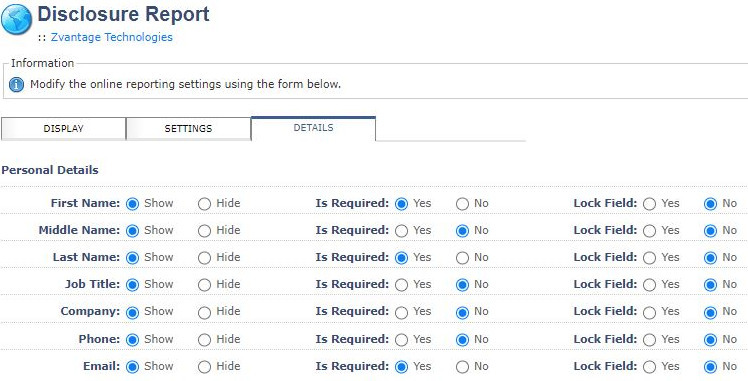Open the Zvantage Technologies link
The image size is (748, 381).
coord(112,37)
